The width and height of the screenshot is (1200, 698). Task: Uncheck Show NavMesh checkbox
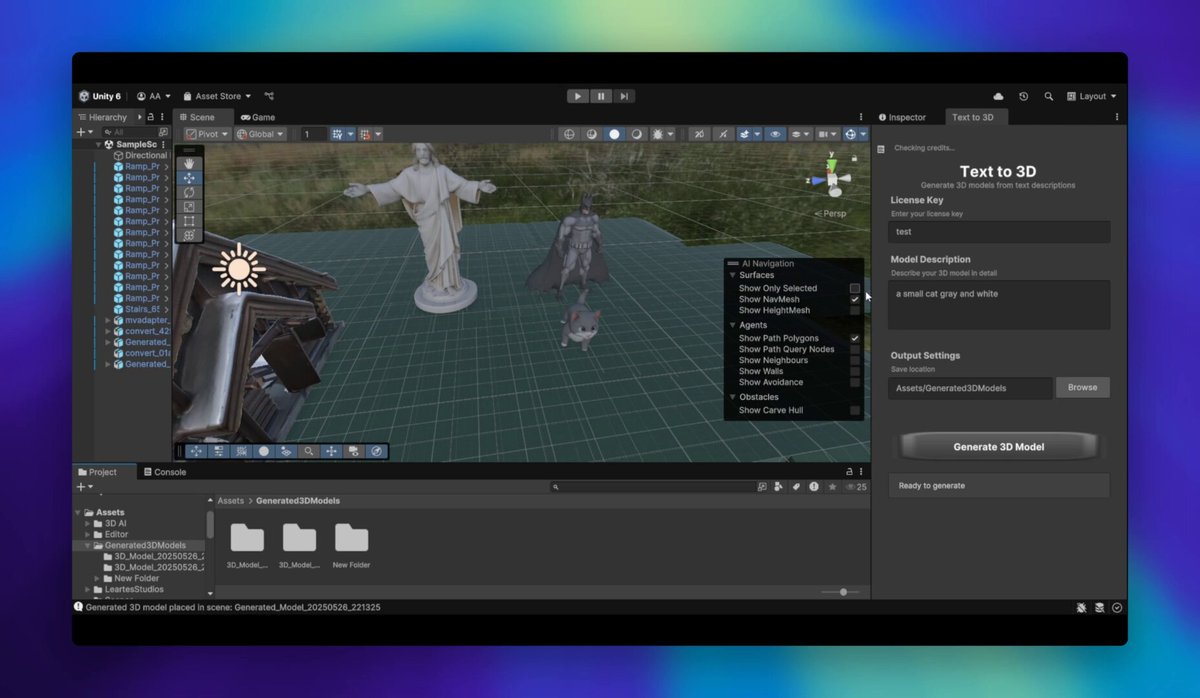855,299
